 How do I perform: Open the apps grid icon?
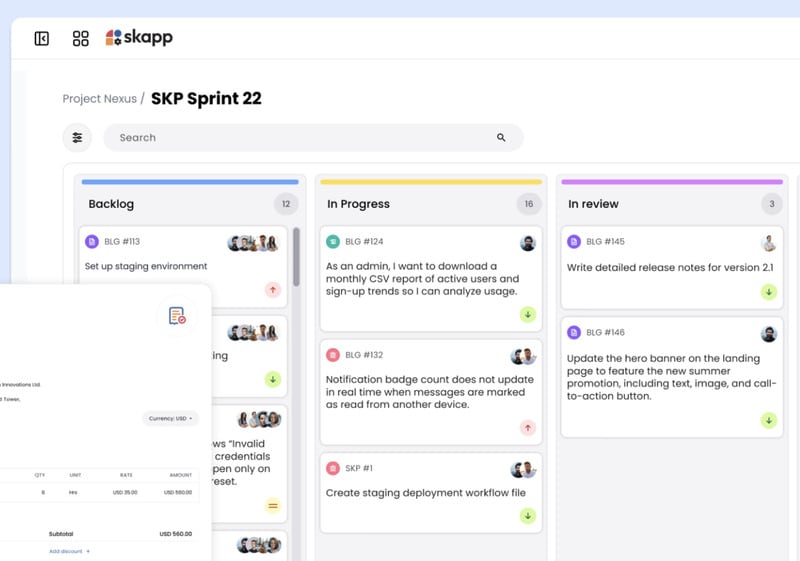coord(81,38)
